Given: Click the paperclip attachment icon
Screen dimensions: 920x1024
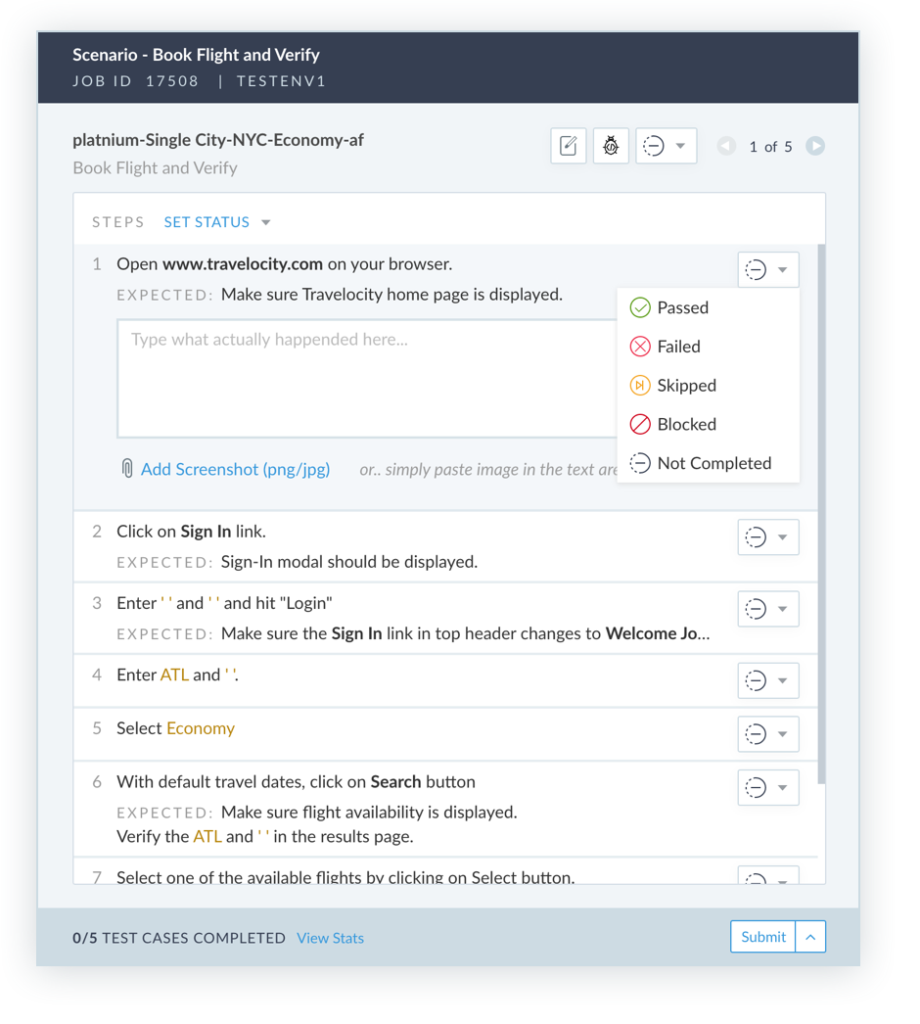Looking at the screenshot, I should [x=127, y=469].
